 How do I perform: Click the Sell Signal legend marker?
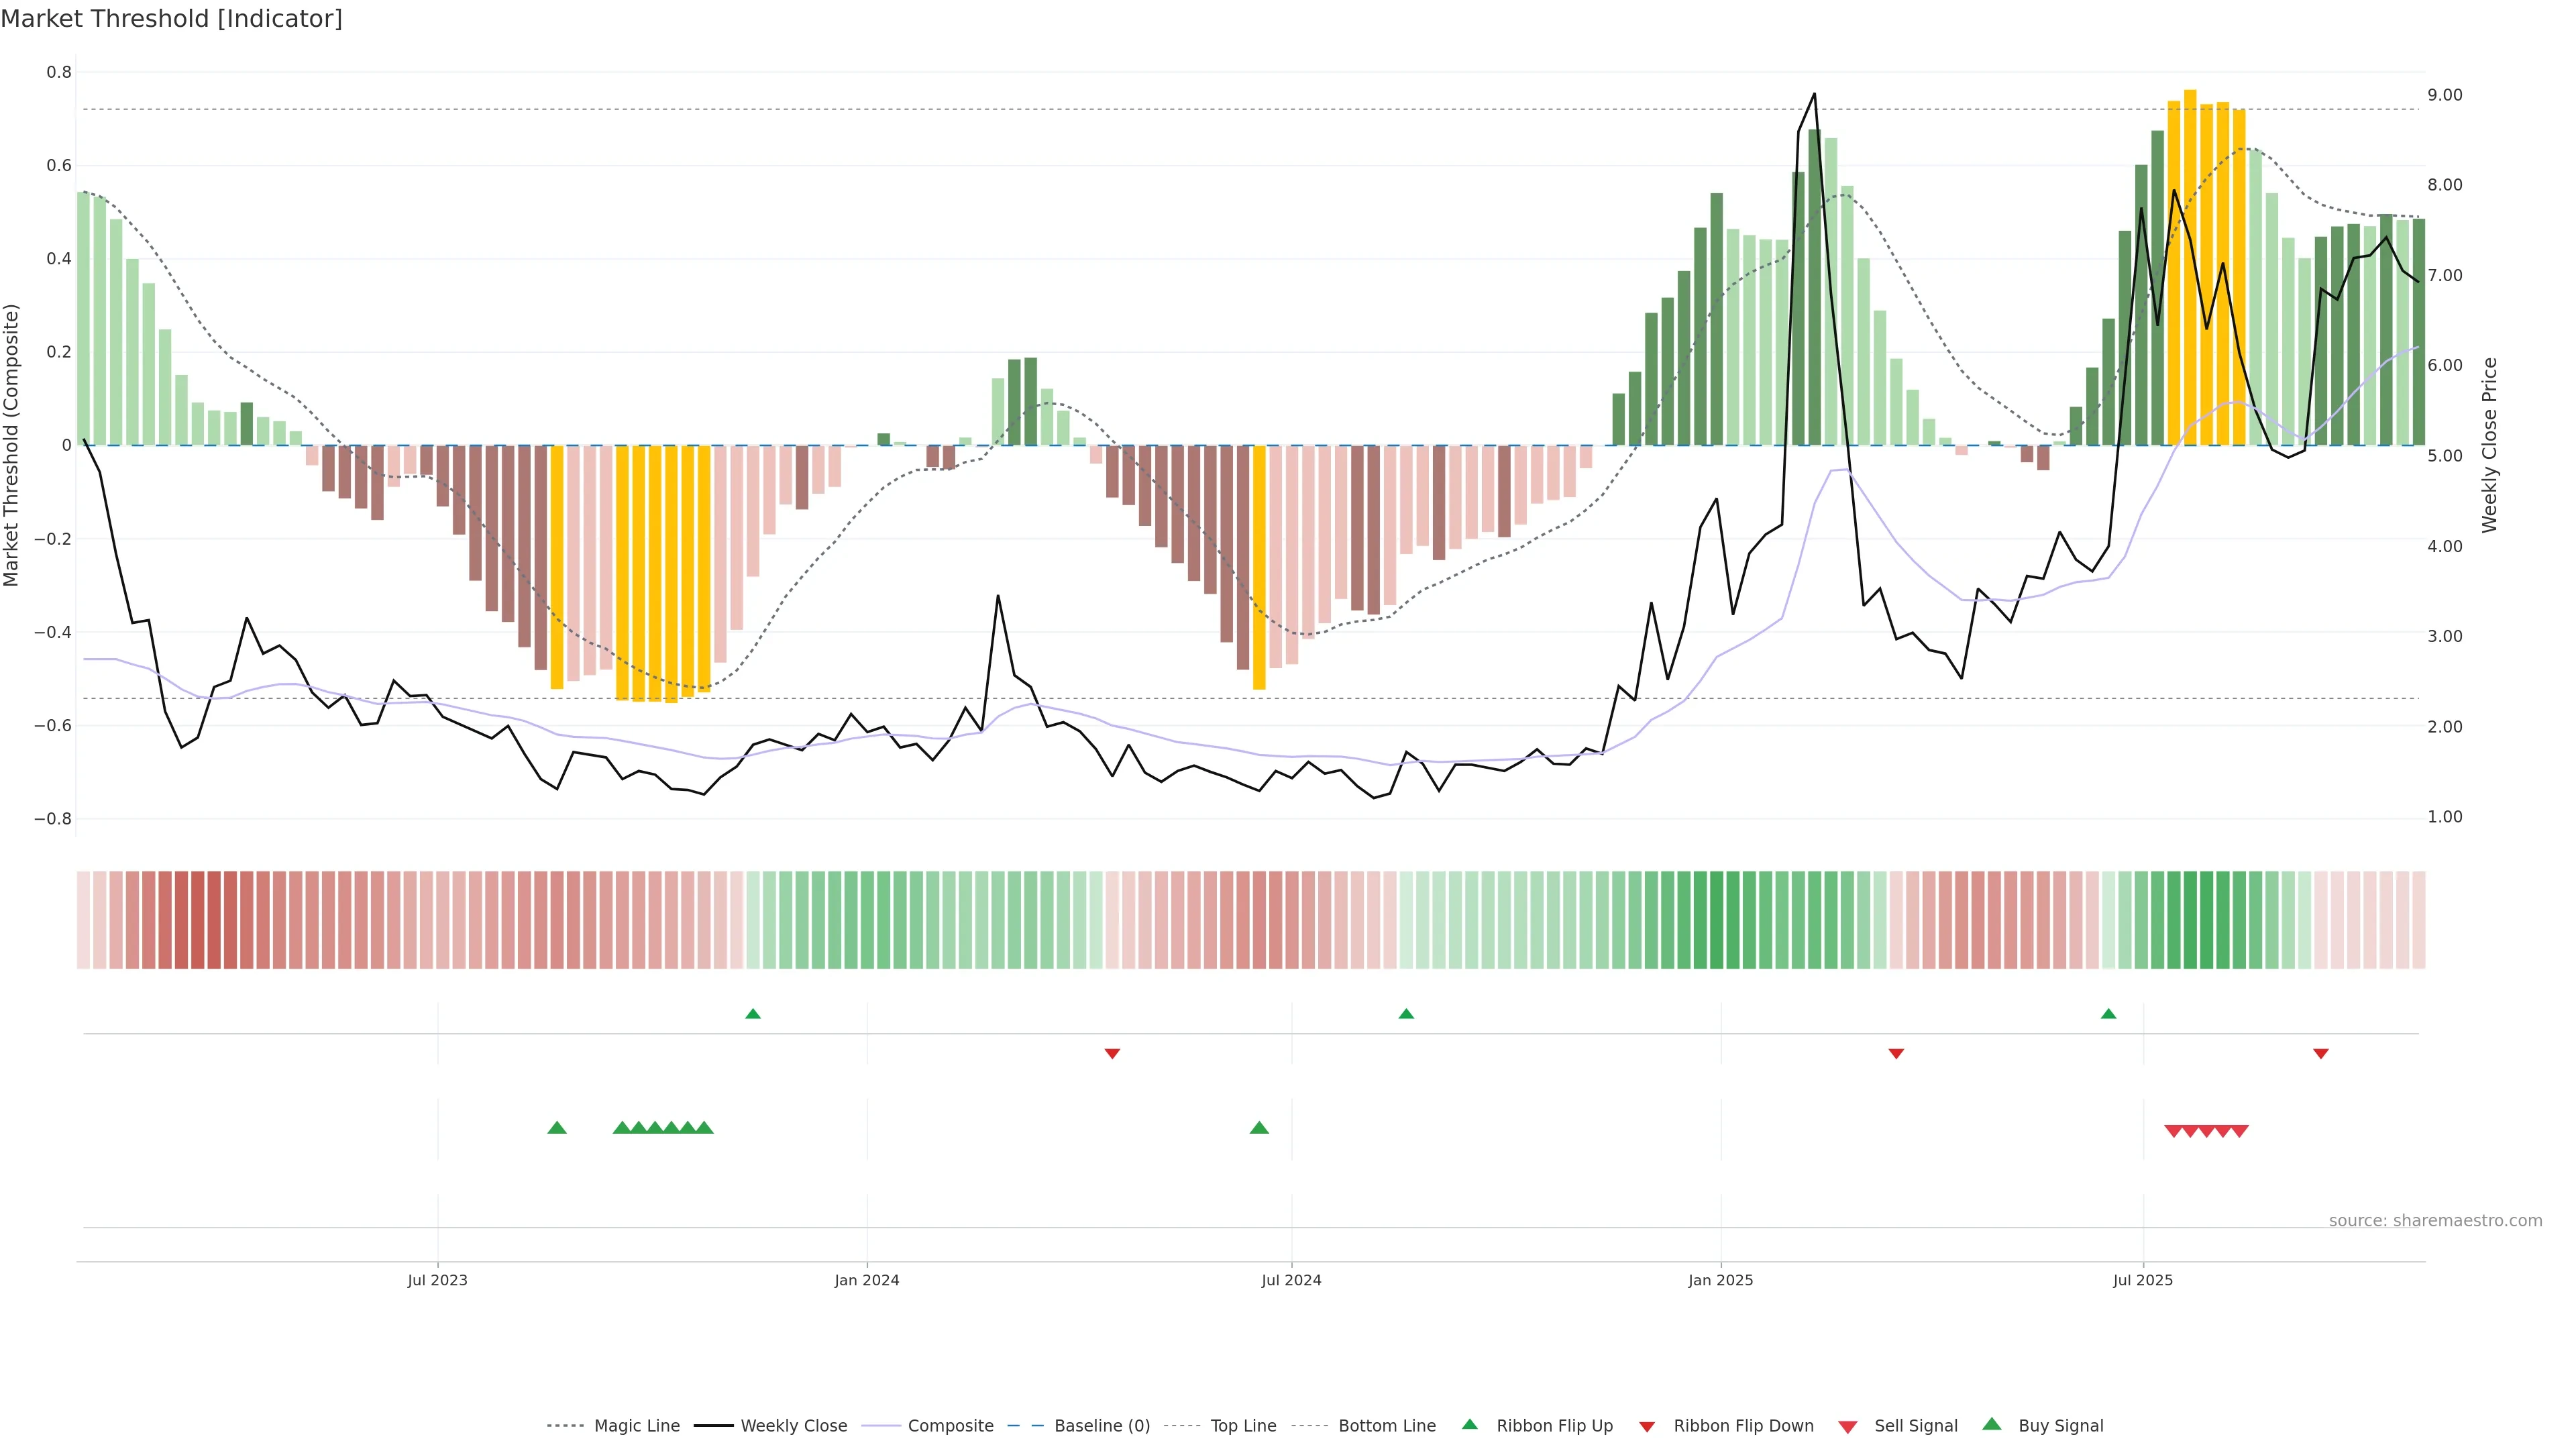coord(1847,1427)
